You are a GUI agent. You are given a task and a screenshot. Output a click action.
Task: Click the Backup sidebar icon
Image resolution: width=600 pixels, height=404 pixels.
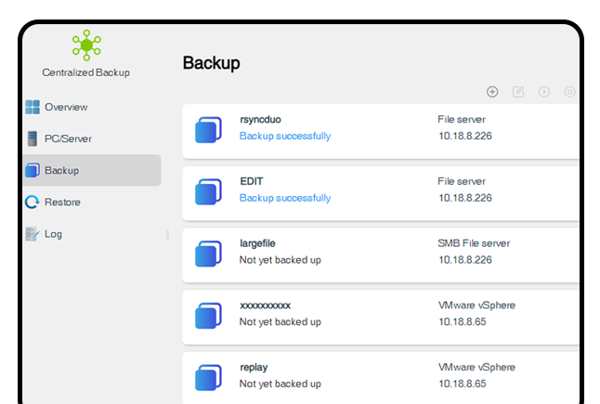click(x=33, y=170)
